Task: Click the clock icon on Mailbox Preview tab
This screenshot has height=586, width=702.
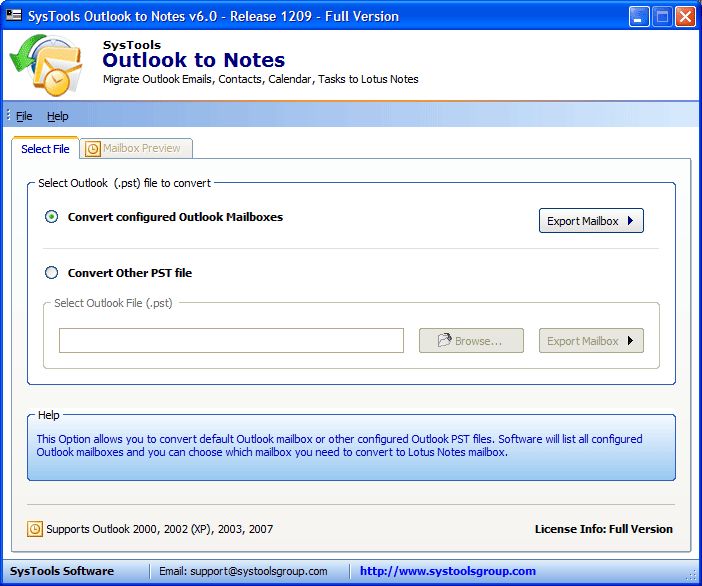Action: coord(93,149)
